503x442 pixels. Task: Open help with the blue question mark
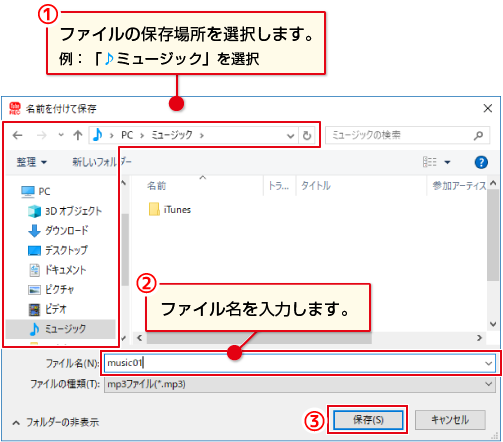481,162
